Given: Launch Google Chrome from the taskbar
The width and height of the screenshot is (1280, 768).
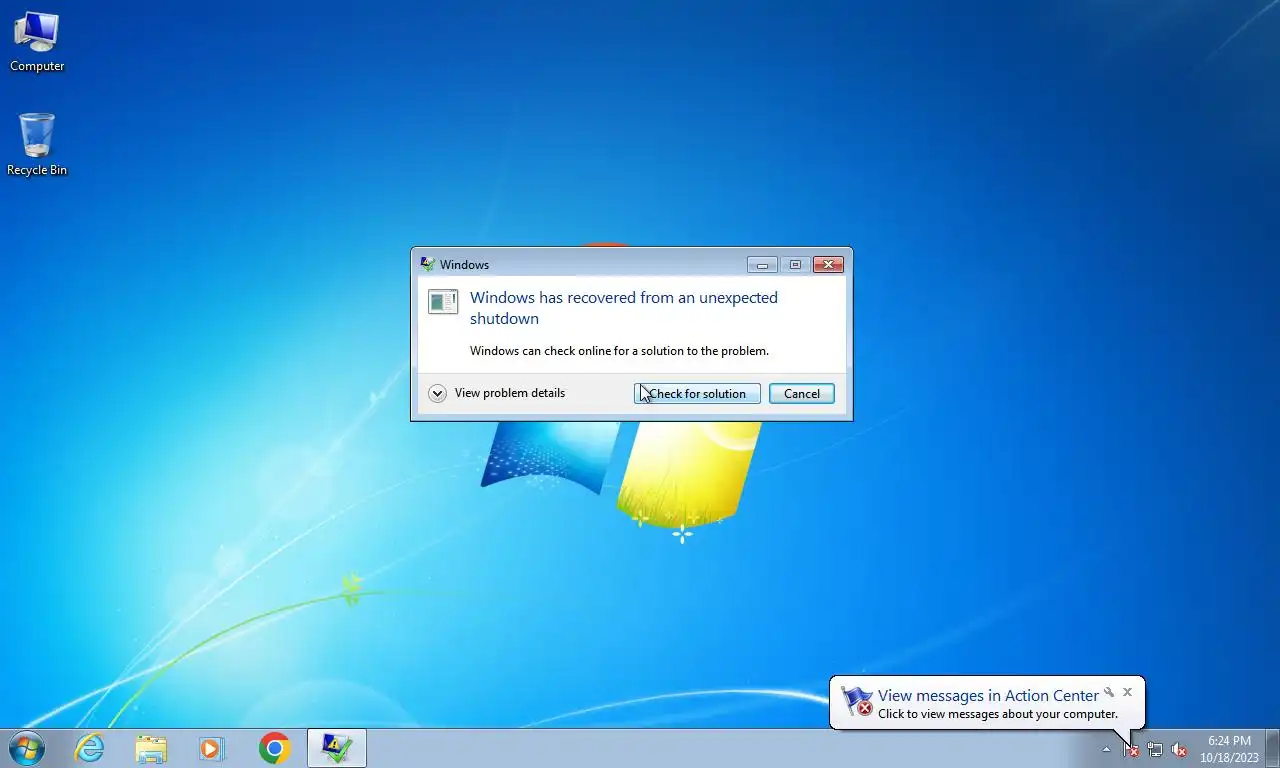Looking at the screenshot, I should pyautogui.click(x=274, y=748).
